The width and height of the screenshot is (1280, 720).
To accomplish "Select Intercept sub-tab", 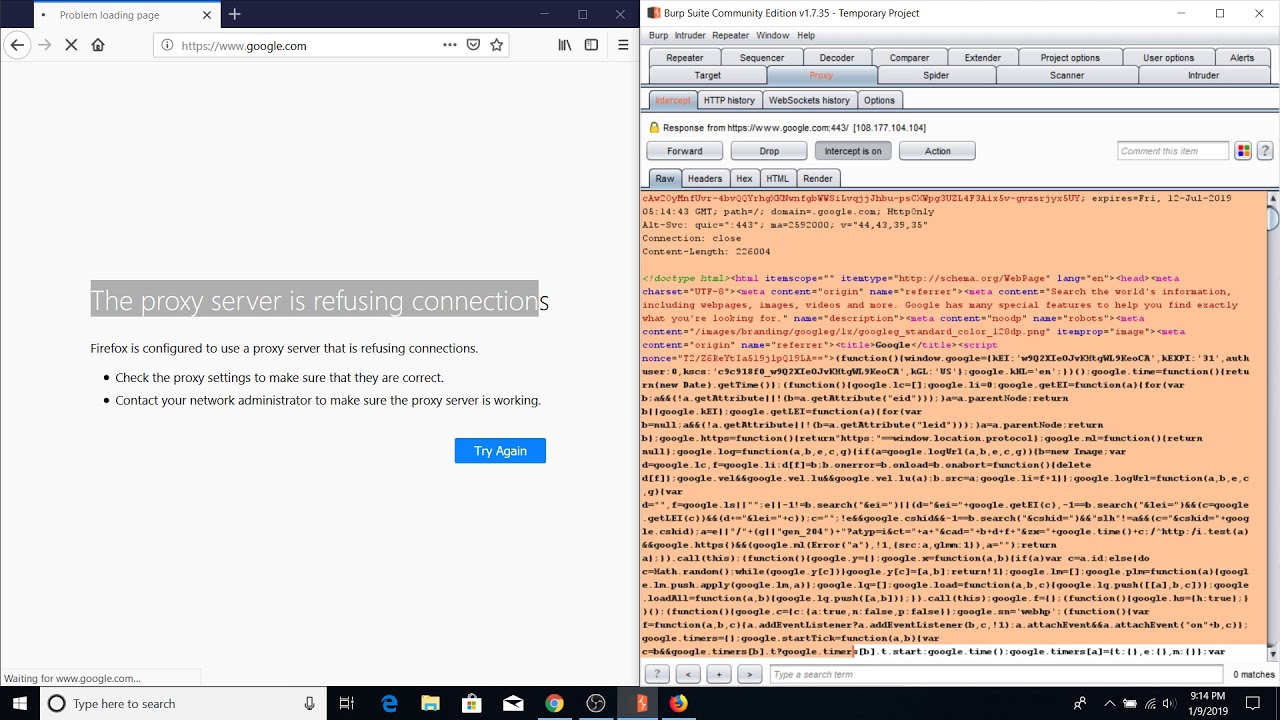I will click(672, 100).
